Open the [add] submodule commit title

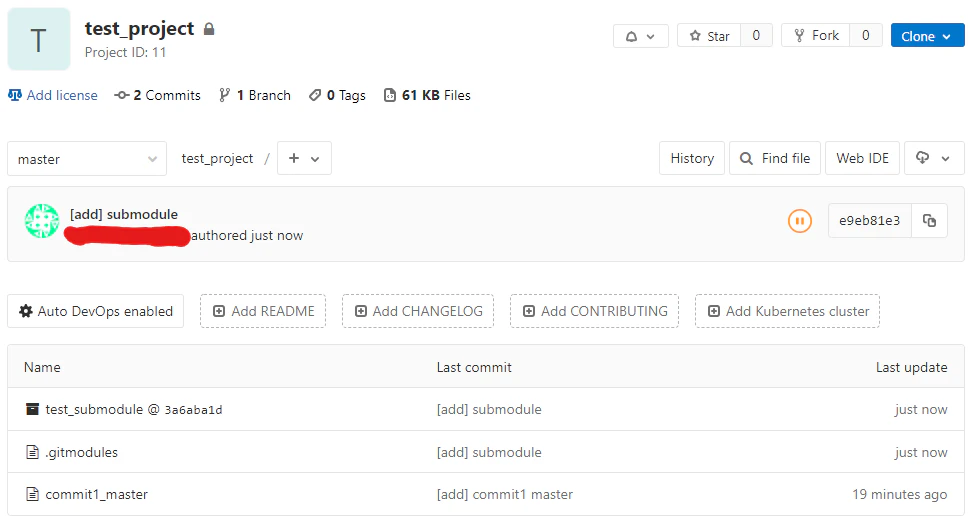(124, 214)
